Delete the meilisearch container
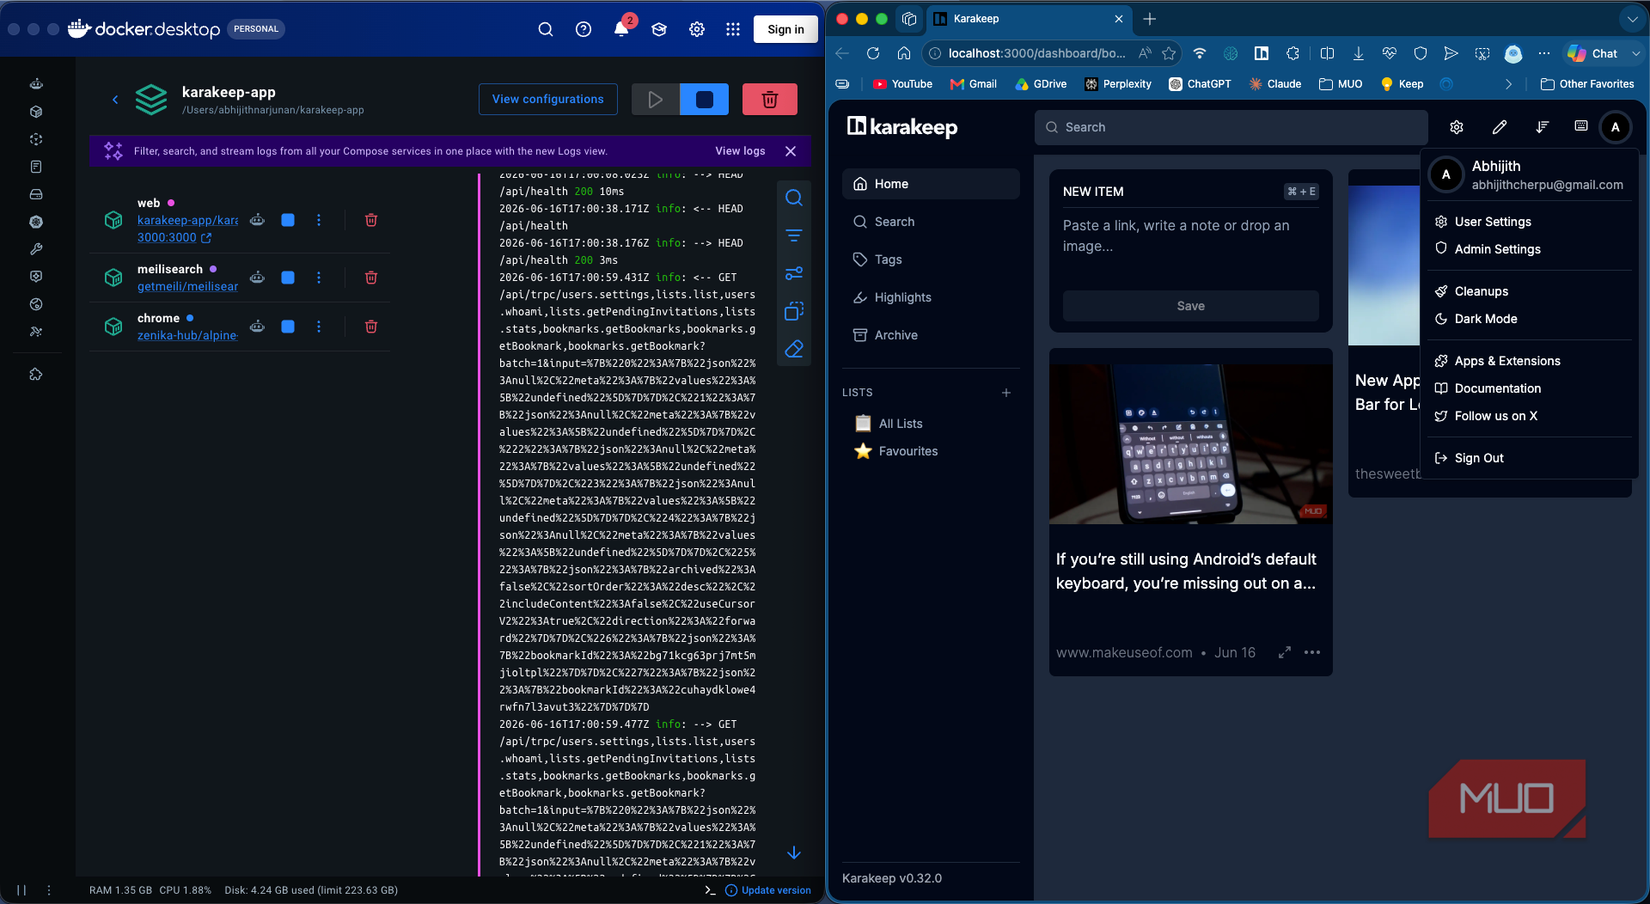1650x904 pixels. point(371,278)
